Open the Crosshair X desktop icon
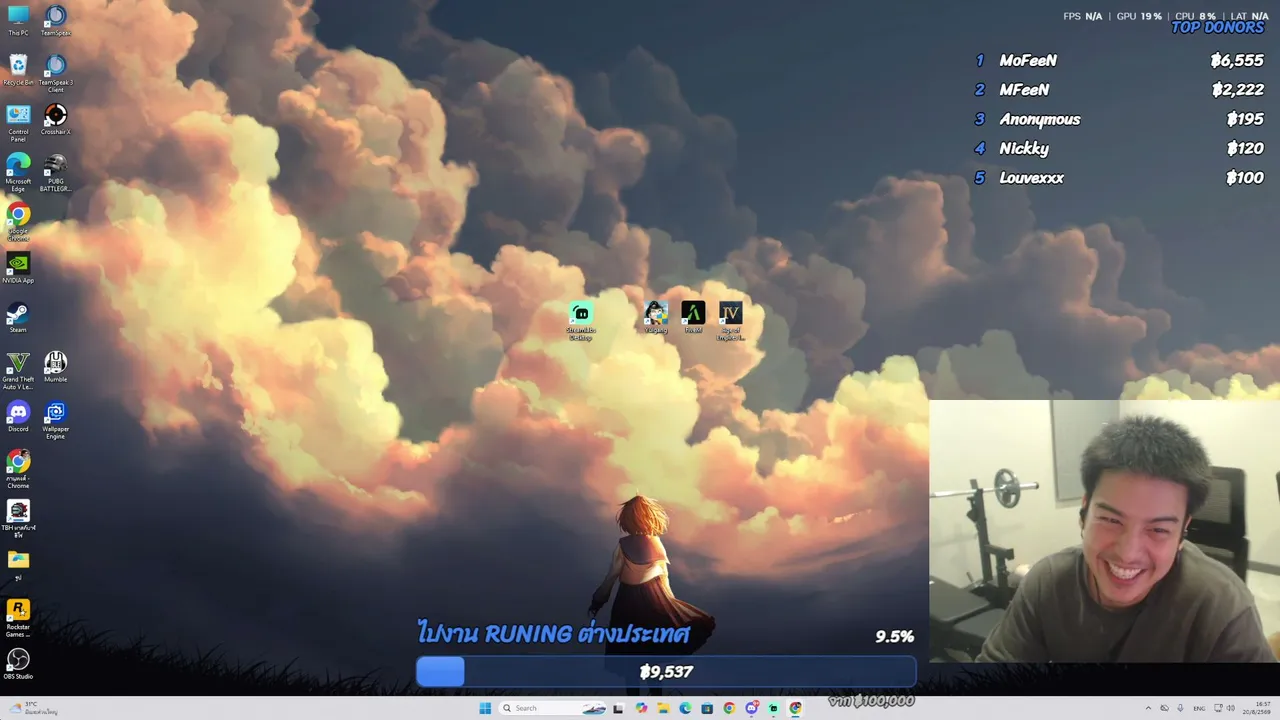Image resolution: width=1280 pixels, height=720 pixels. tap(56, 120)
